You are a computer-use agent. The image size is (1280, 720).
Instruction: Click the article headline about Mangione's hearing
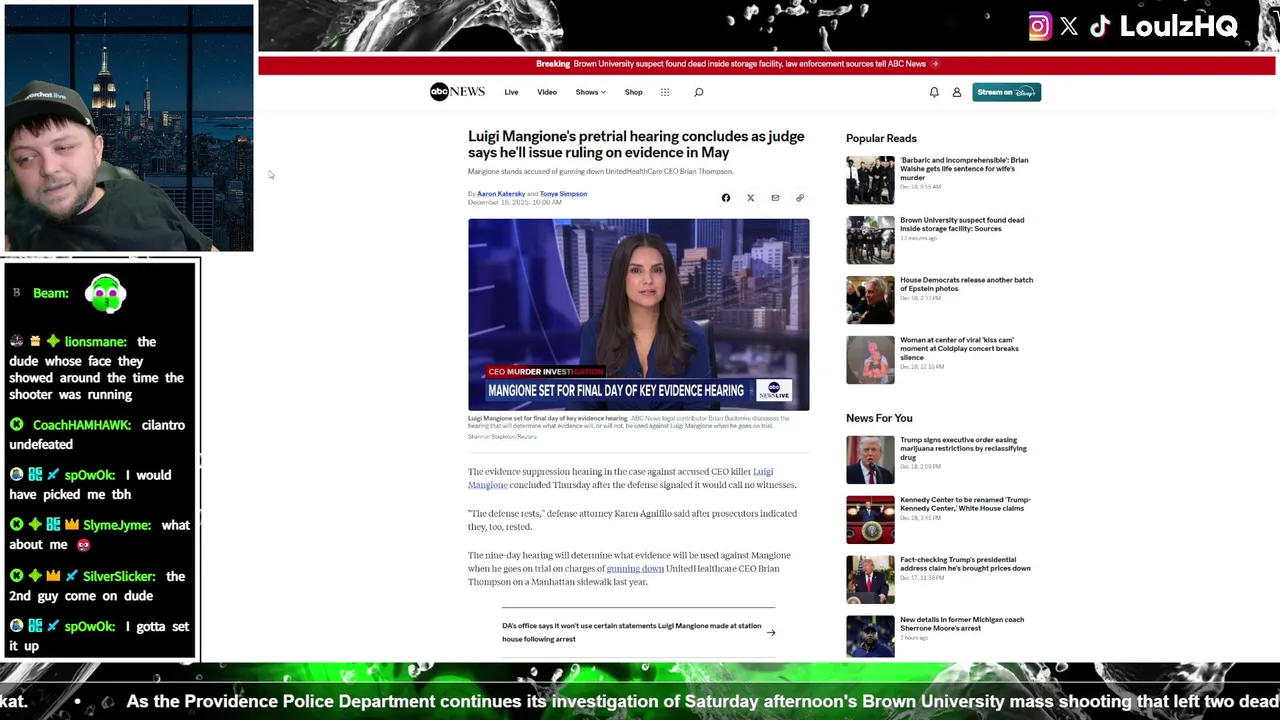point(636,144)
